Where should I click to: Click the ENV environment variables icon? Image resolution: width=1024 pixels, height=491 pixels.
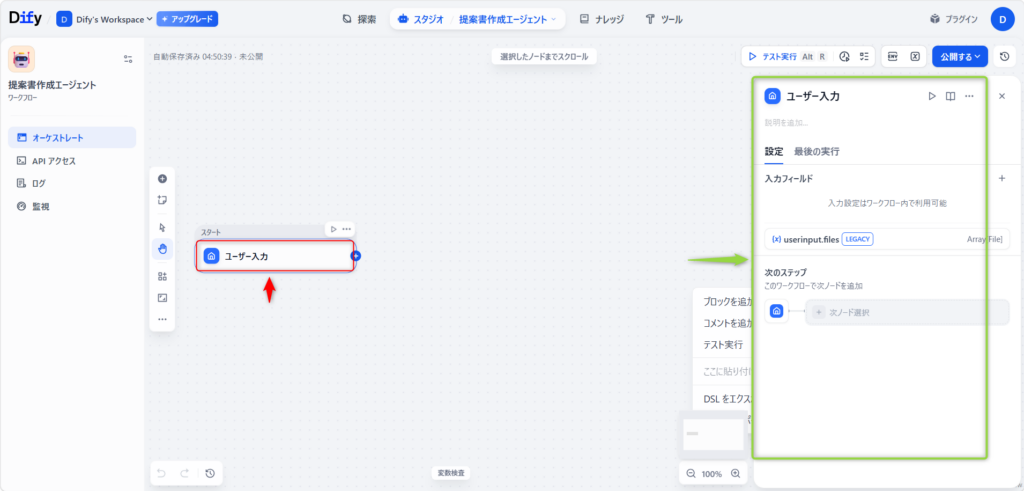pos(893,56)
